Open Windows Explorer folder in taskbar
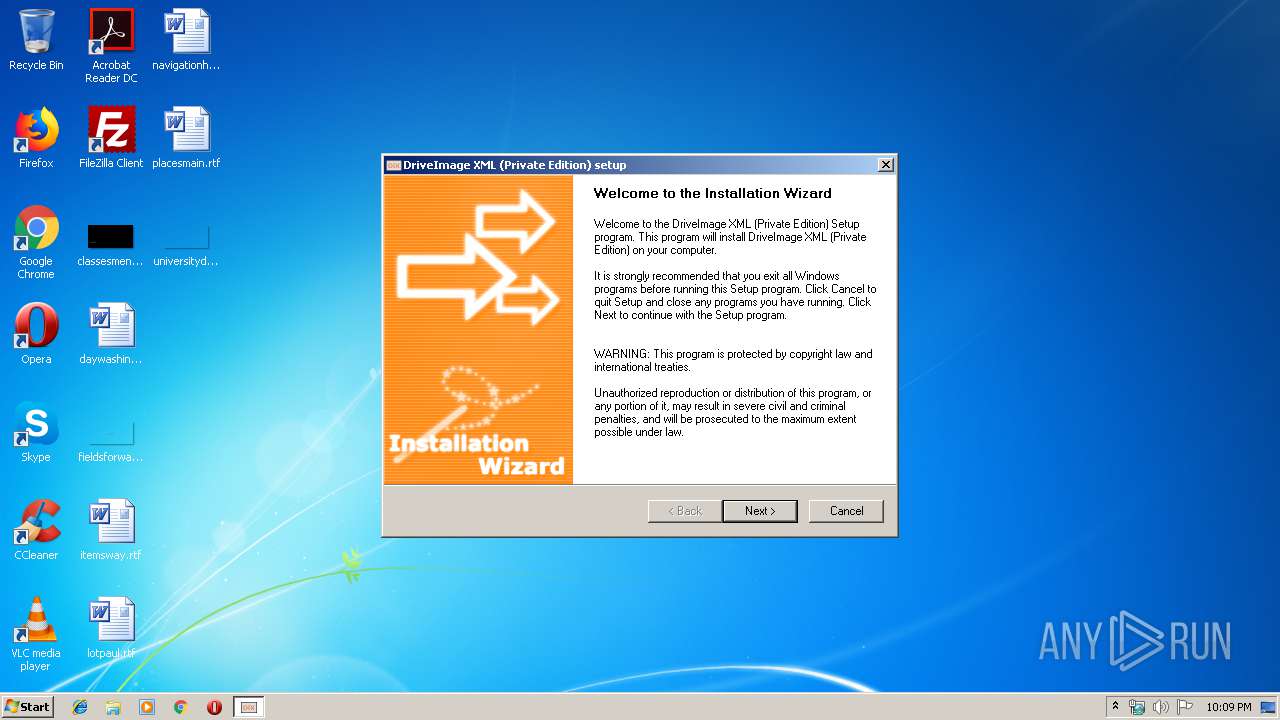This screenshot has height=720, width=1280. [113, 707]
